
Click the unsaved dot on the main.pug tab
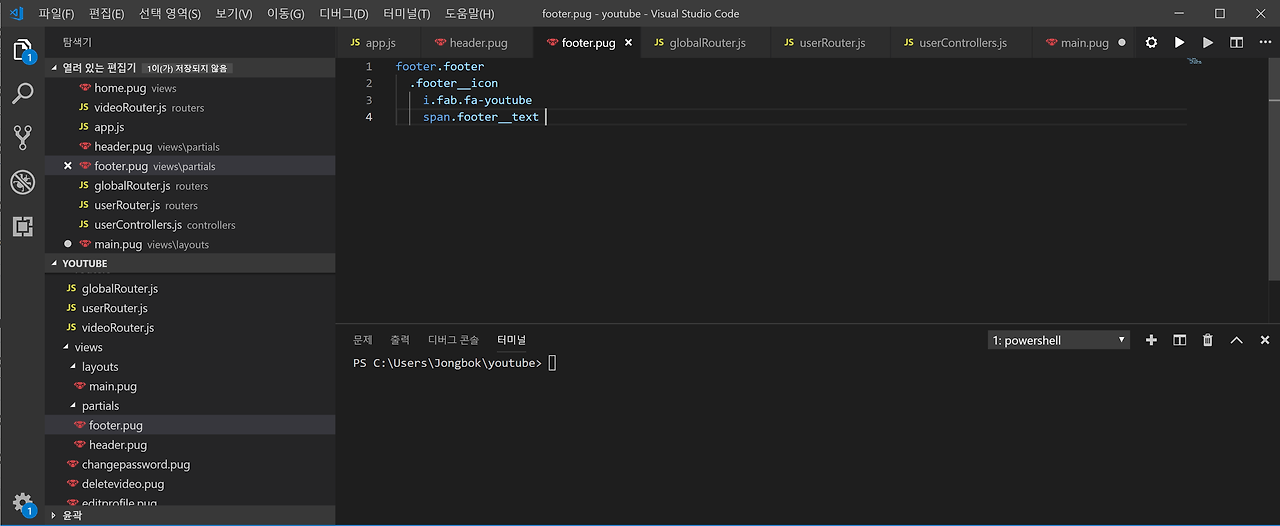1121,43
